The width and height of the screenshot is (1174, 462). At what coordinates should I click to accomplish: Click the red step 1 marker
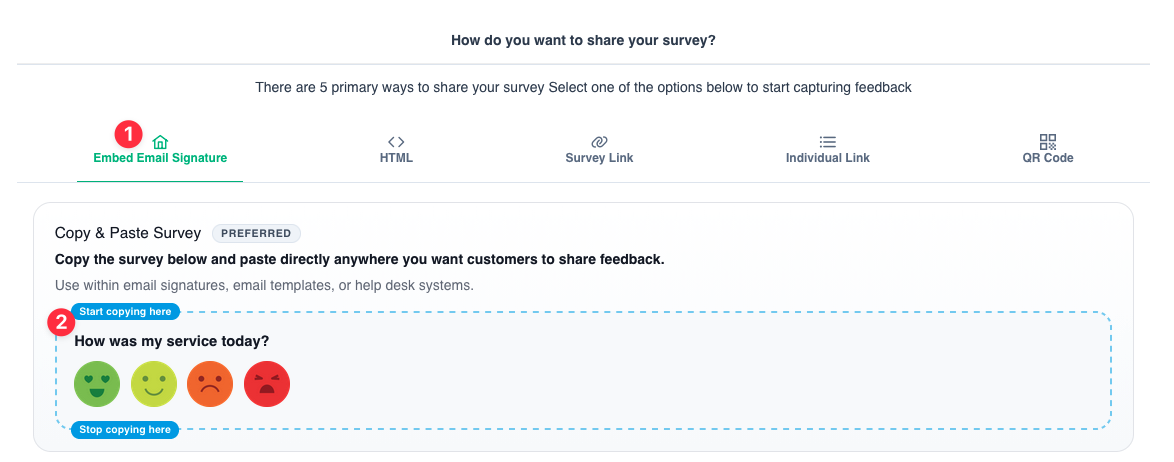pyautogui.click(x=128, y=133)
